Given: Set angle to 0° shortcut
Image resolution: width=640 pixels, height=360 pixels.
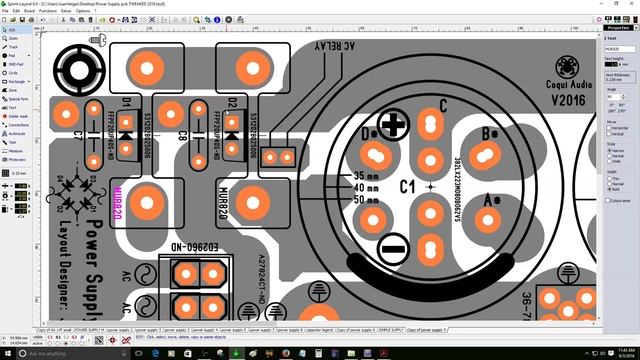Looking at the screenshot, I should point(612,106).
